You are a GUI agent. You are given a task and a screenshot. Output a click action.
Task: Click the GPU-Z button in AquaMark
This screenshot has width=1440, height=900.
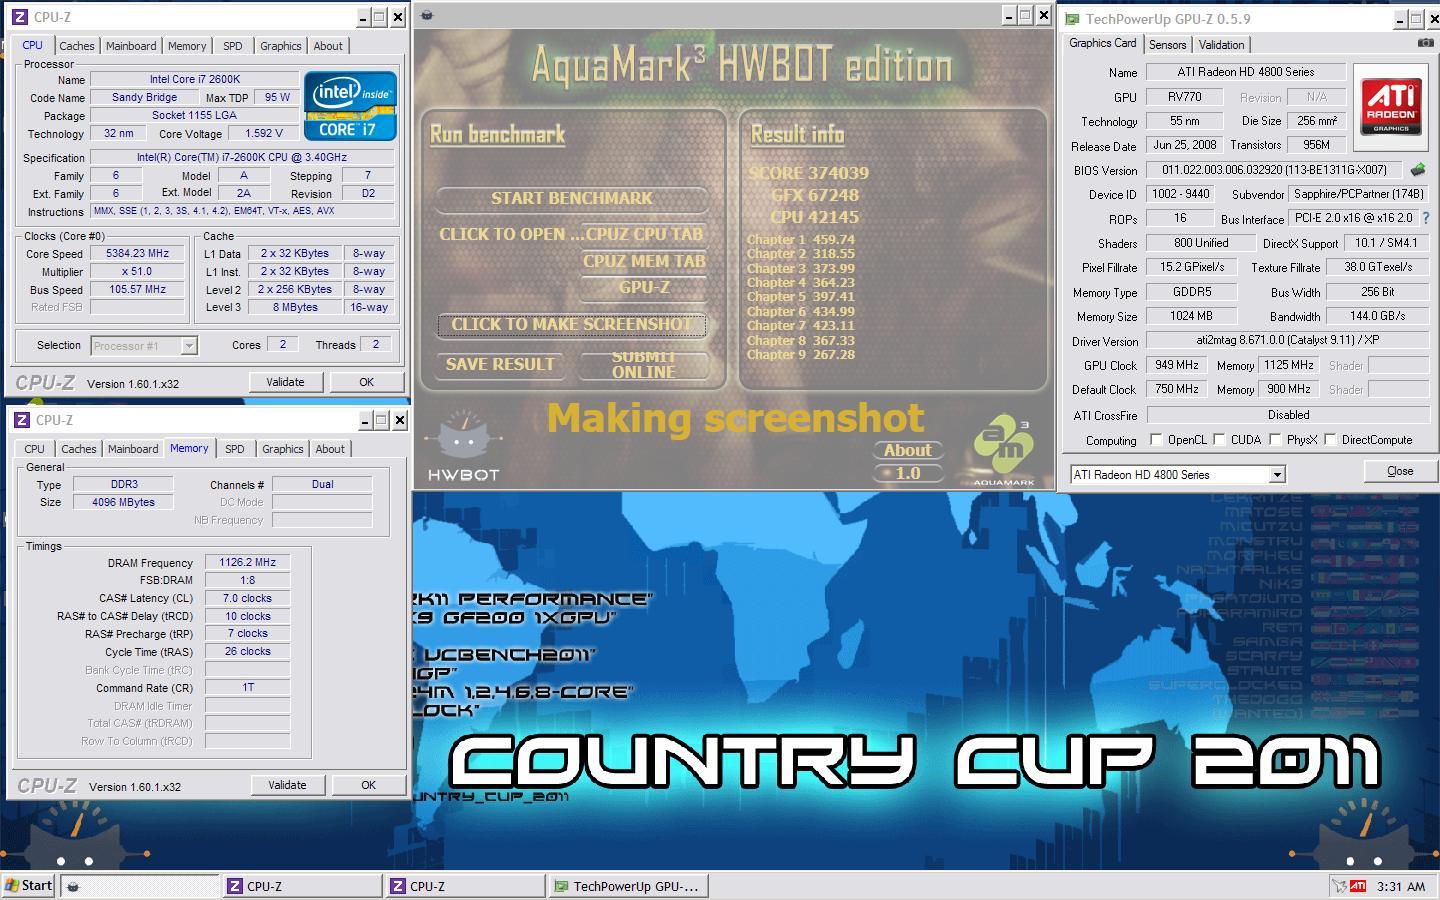643,287
